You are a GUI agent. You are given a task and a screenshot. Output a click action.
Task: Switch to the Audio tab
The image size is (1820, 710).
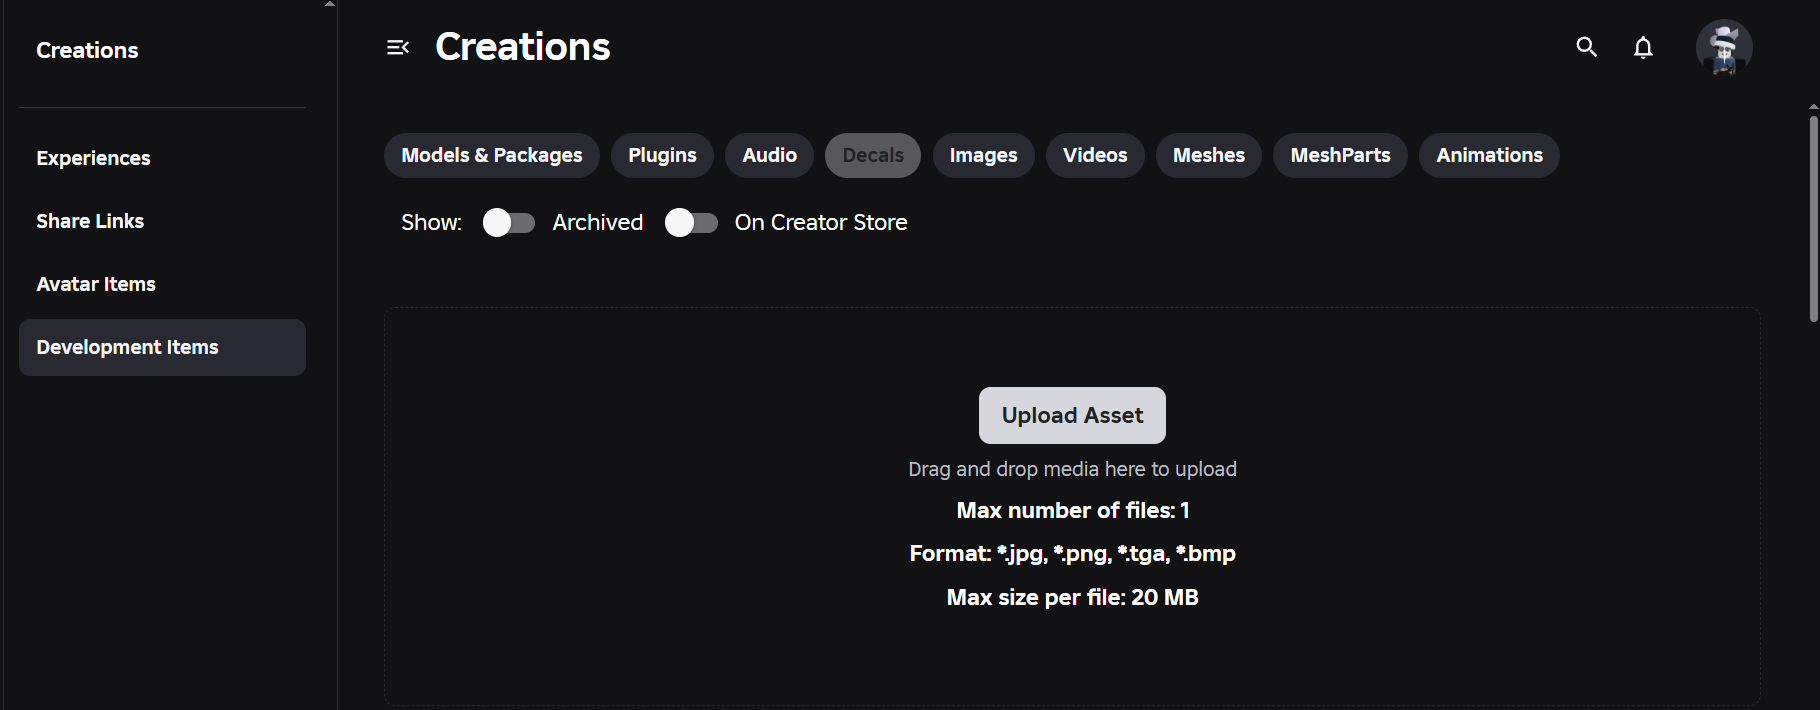coord(770,155)
